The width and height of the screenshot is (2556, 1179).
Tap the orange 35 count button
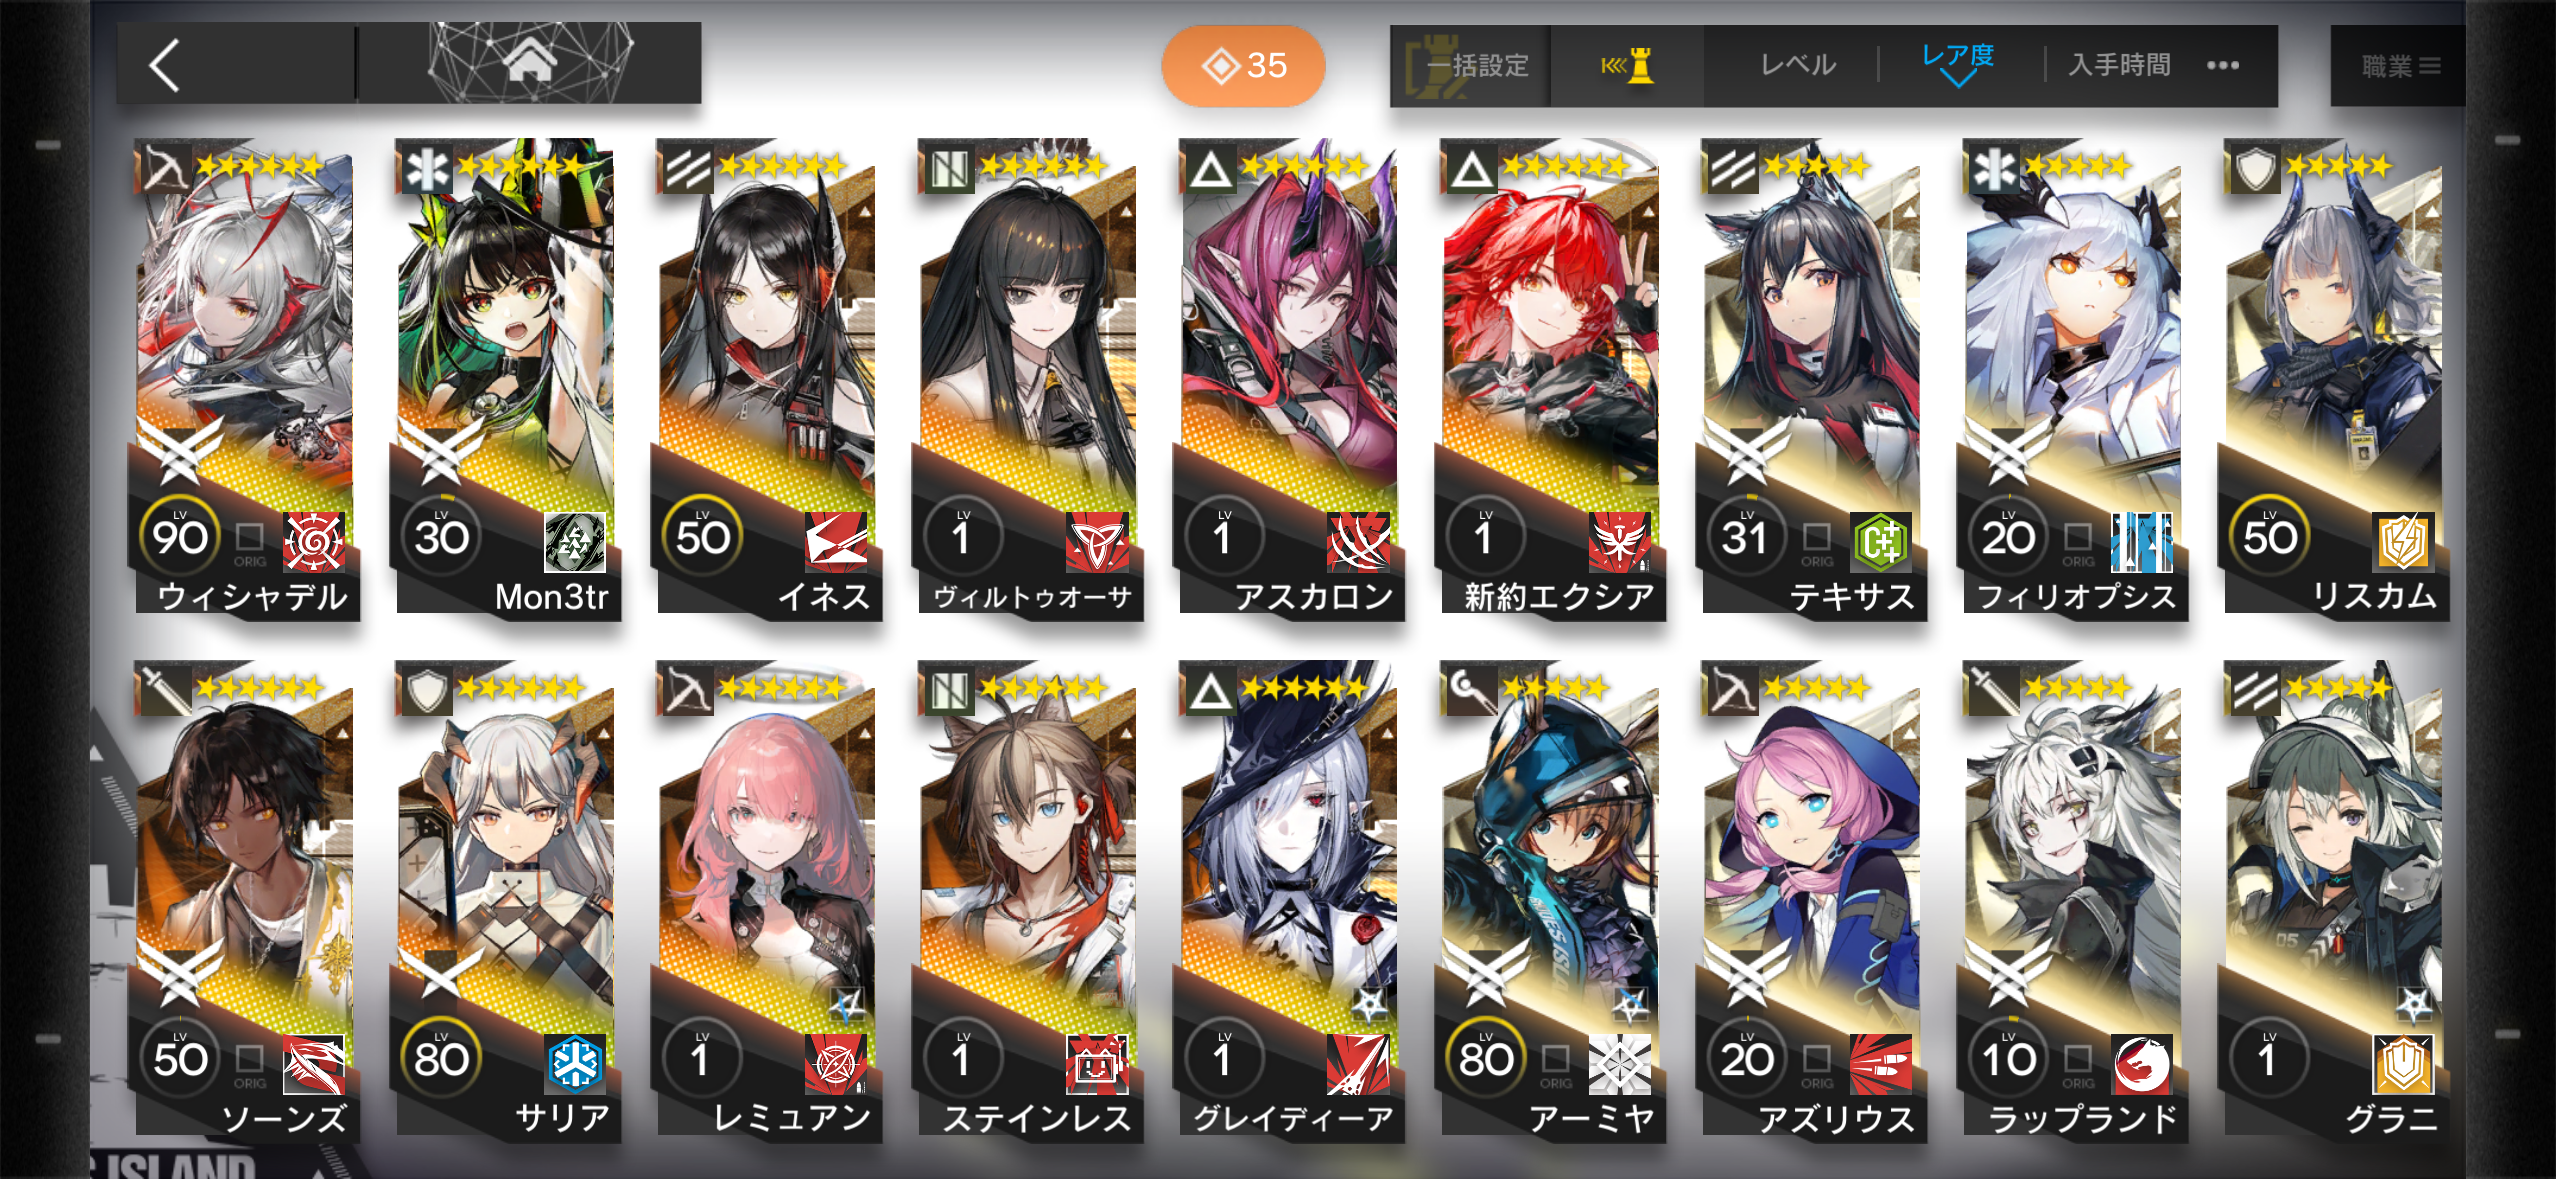pos(1243,66)
